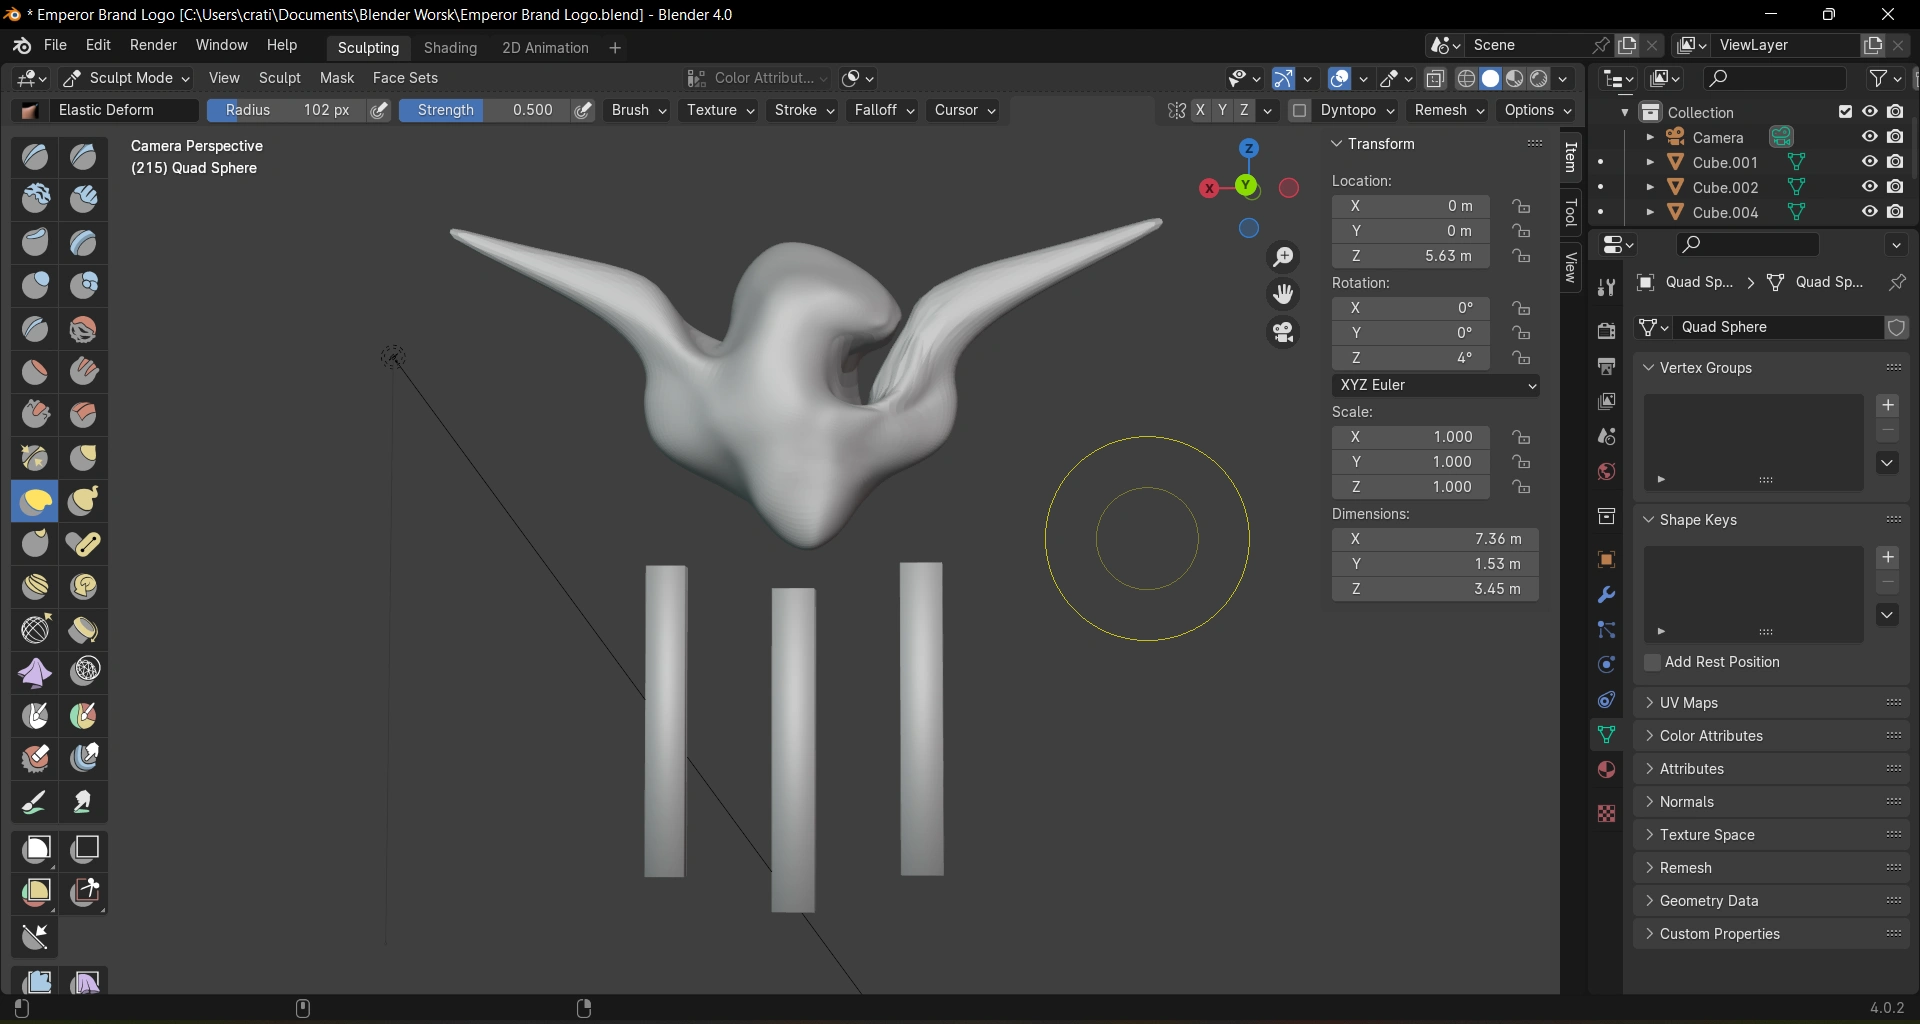Switch to the Shading workspace tab

[x=450, y=48]
